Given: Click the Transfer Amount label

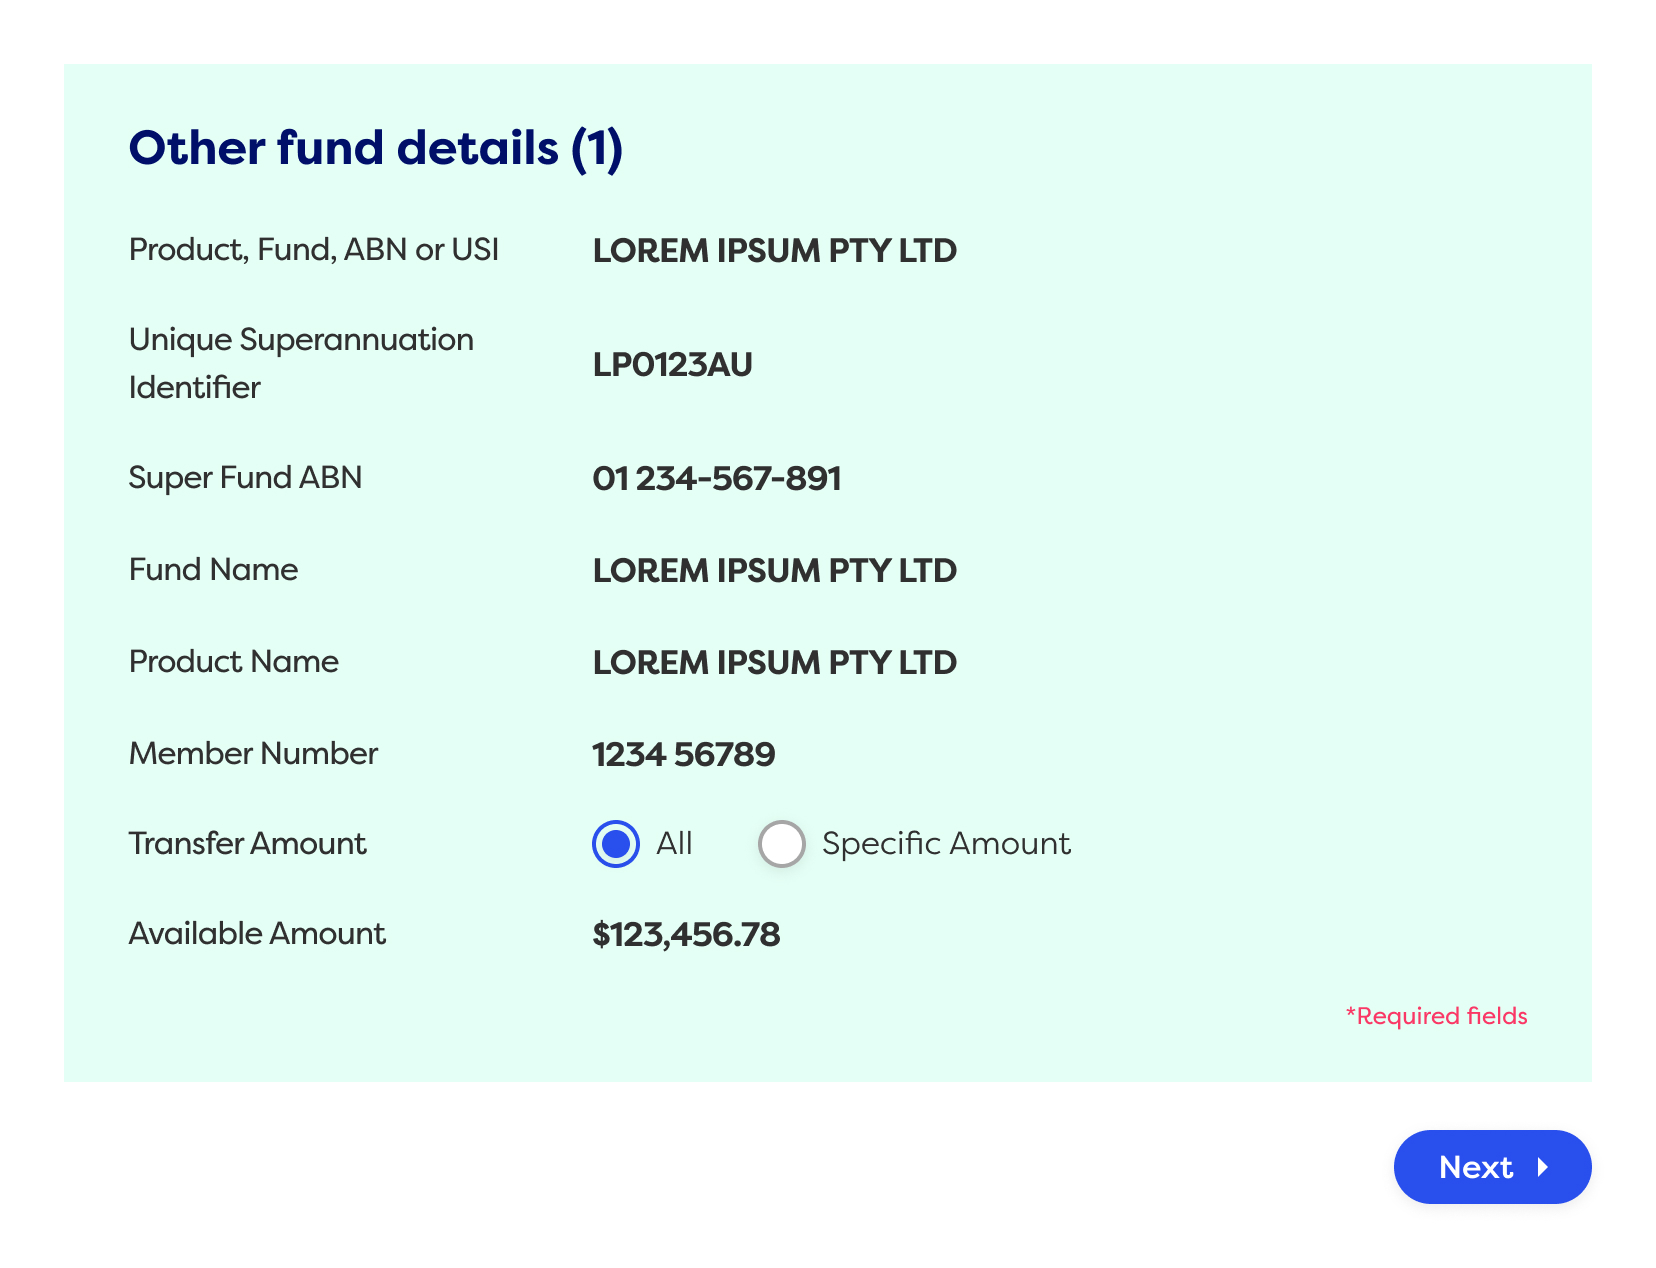Looking at the screenshot, I should click(x=246, y=844).
